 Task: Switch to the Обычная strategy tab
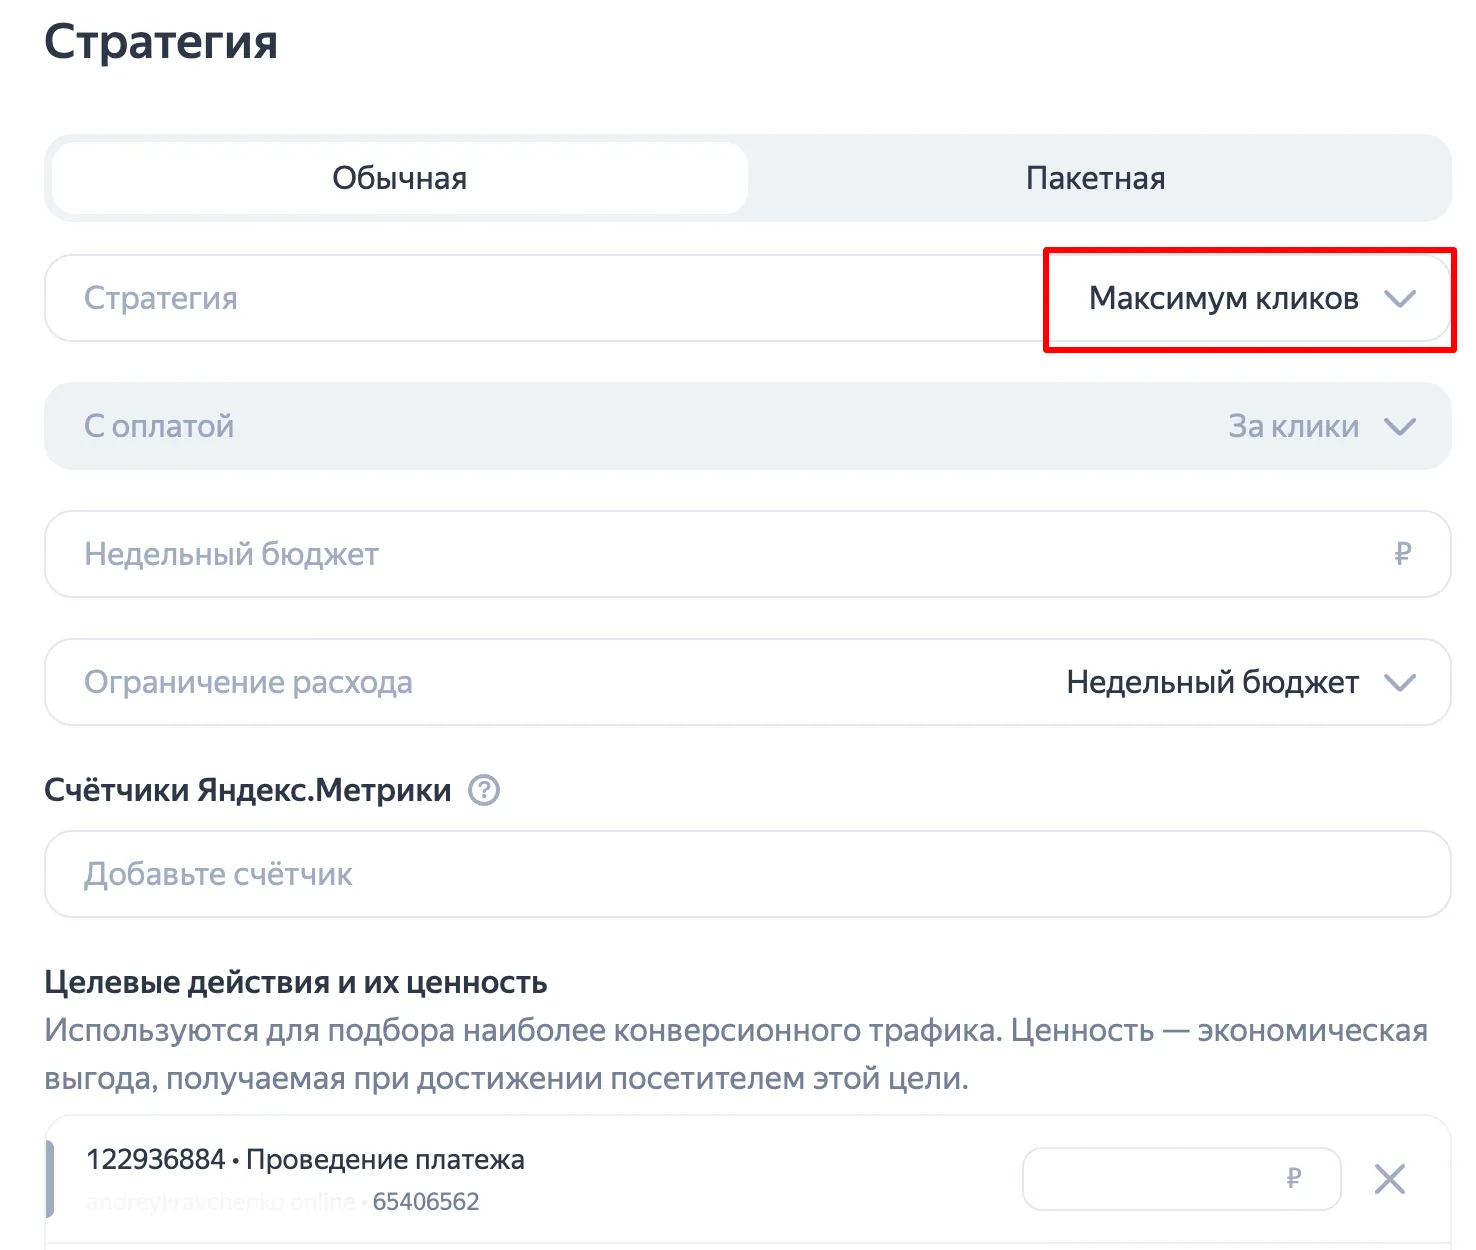click(x=400, y=178)
